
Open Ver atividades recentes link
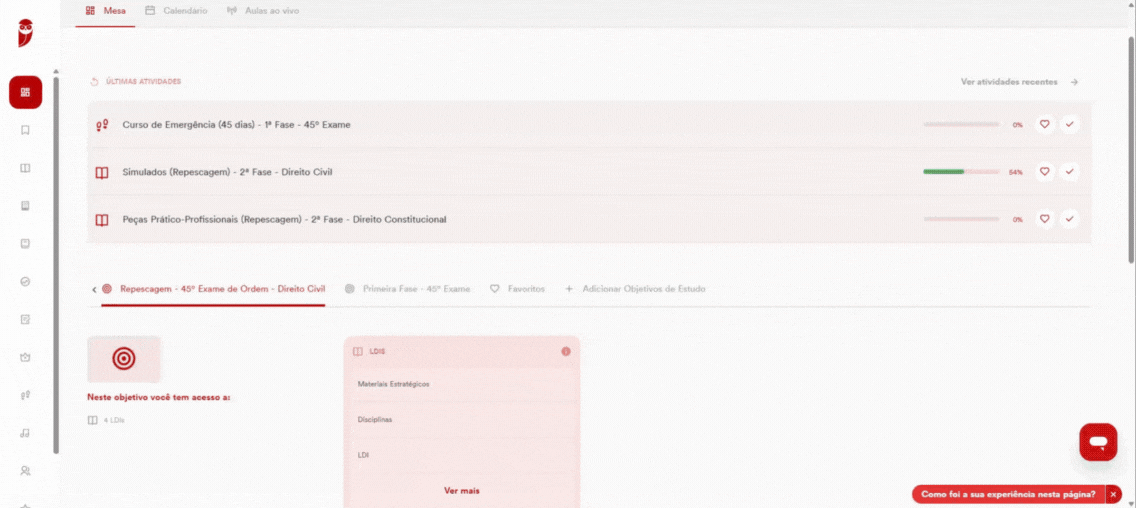pos(1008,82)
